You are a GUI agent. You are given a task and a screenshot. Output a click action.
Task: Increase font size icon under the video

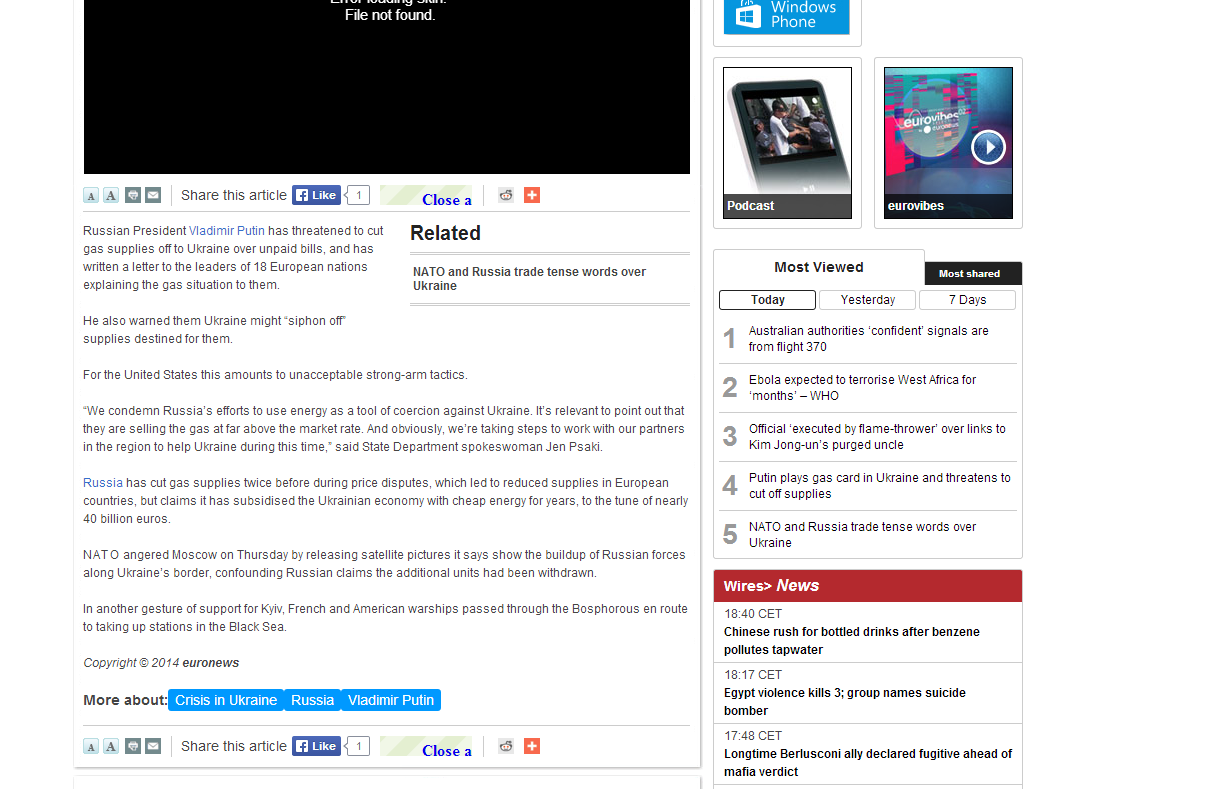(x=111, y=195)
